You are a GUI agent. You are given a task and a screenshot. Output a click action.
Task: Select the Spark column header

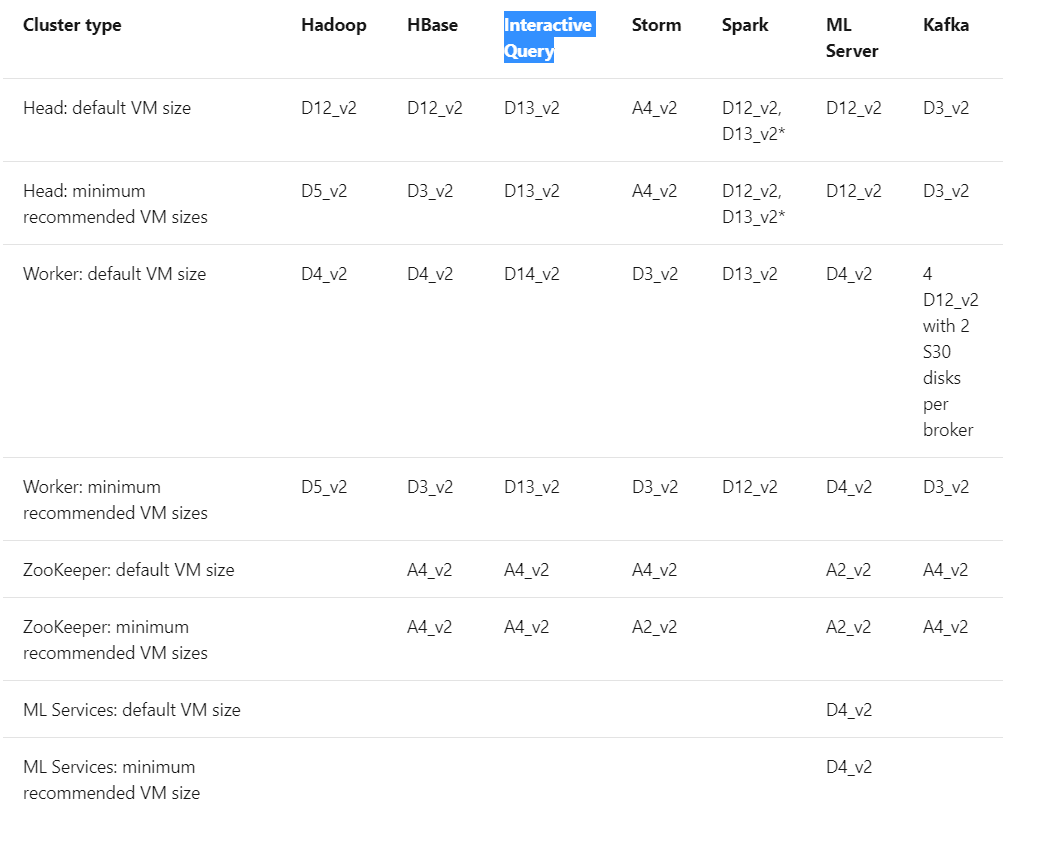pyautogui.click(x=744, y=25)
